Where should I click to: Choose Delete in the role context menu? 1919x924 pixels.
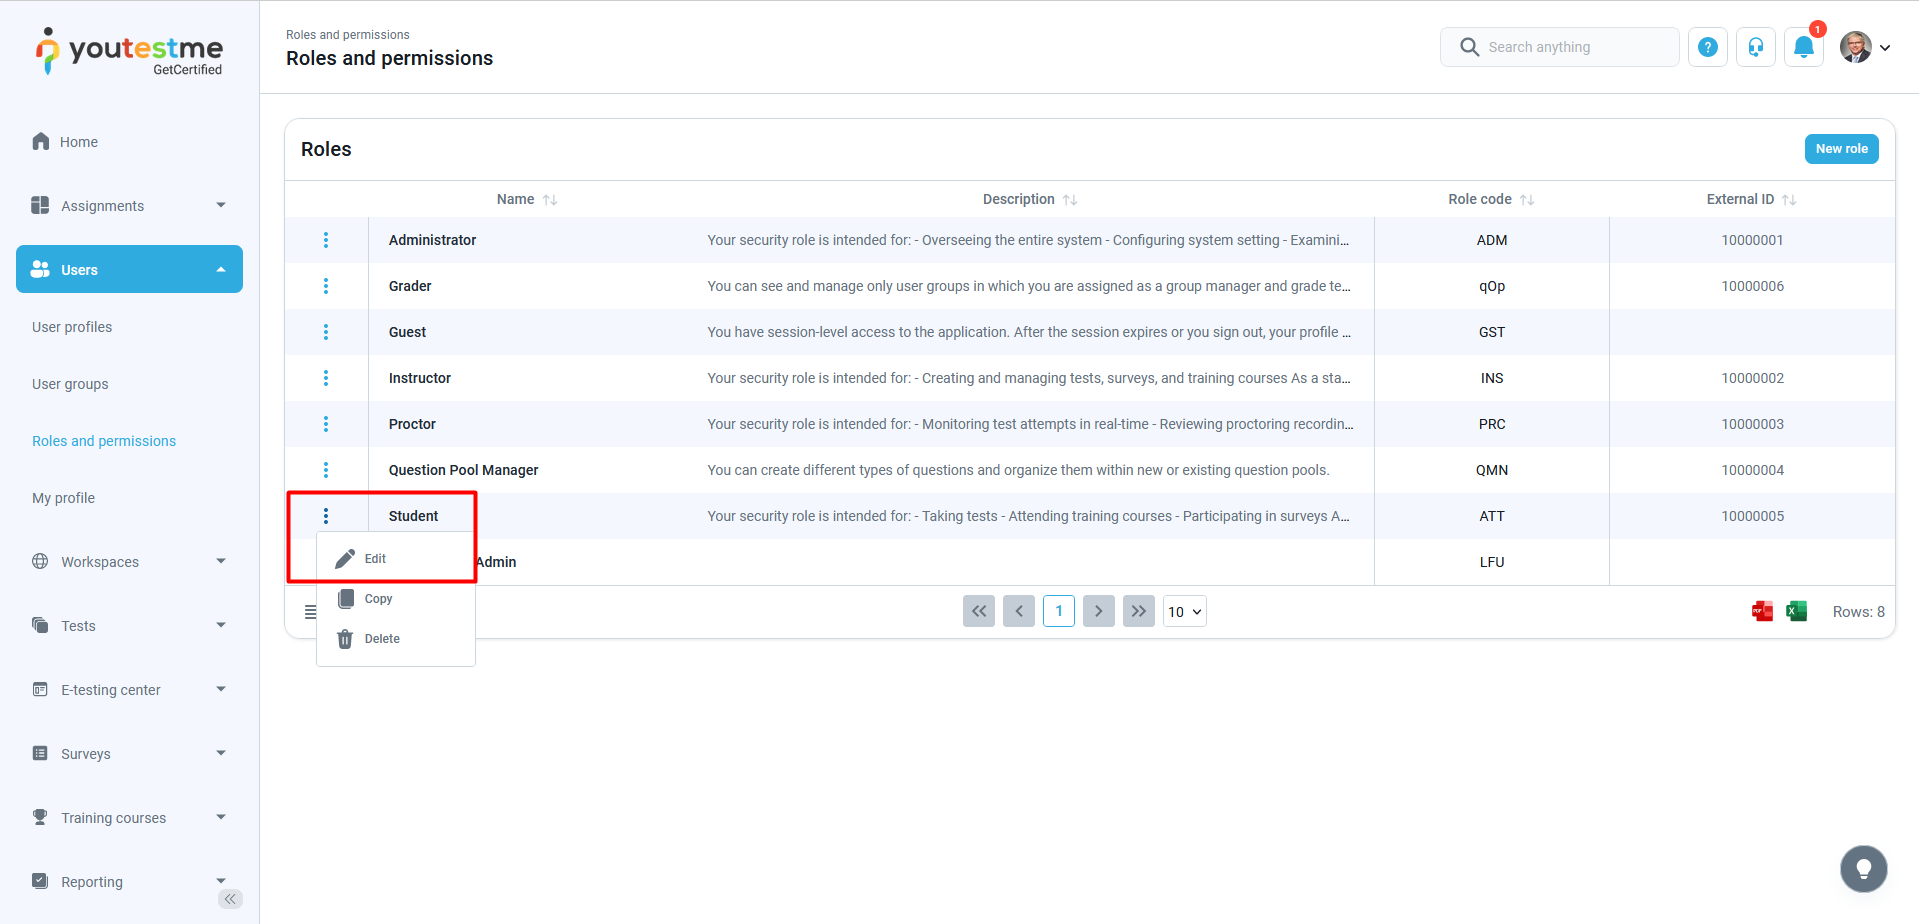(381, 639)
